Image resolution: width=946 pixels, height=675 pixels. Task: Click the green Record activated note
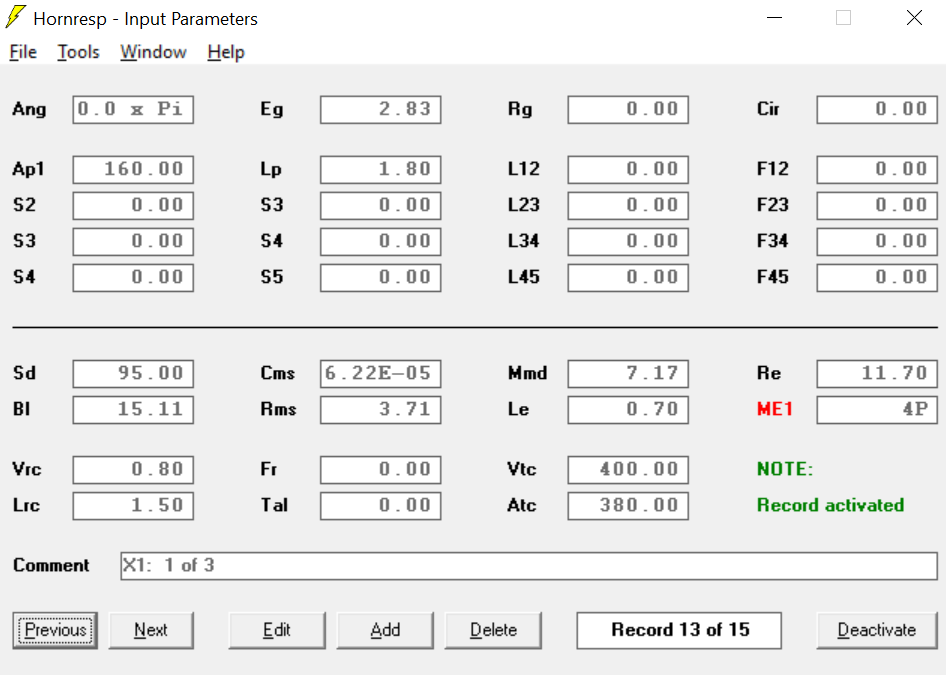(831, 505)
